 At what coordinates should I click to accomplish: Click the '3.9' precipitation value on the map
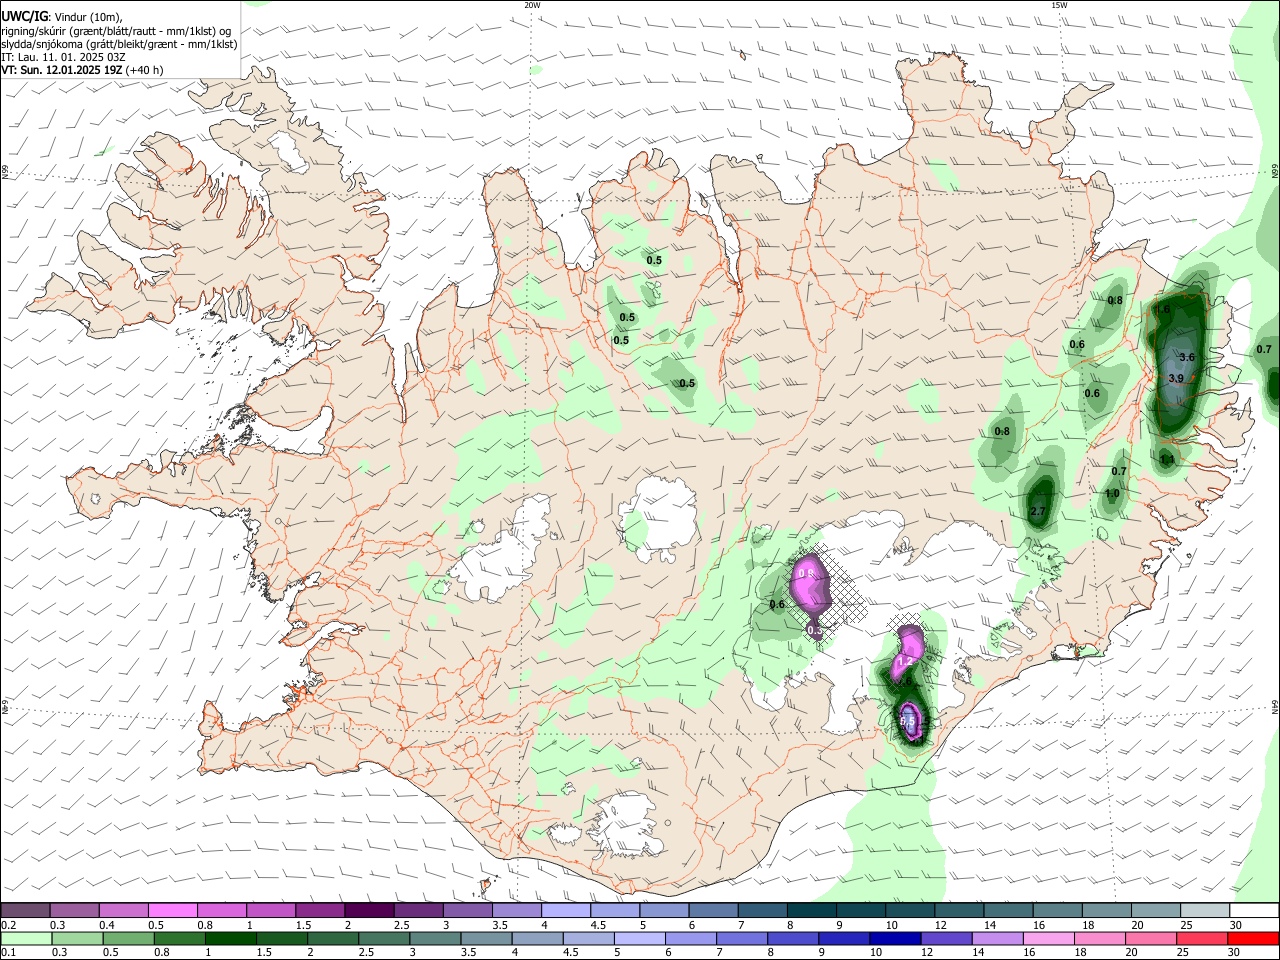coord(1176,378)
